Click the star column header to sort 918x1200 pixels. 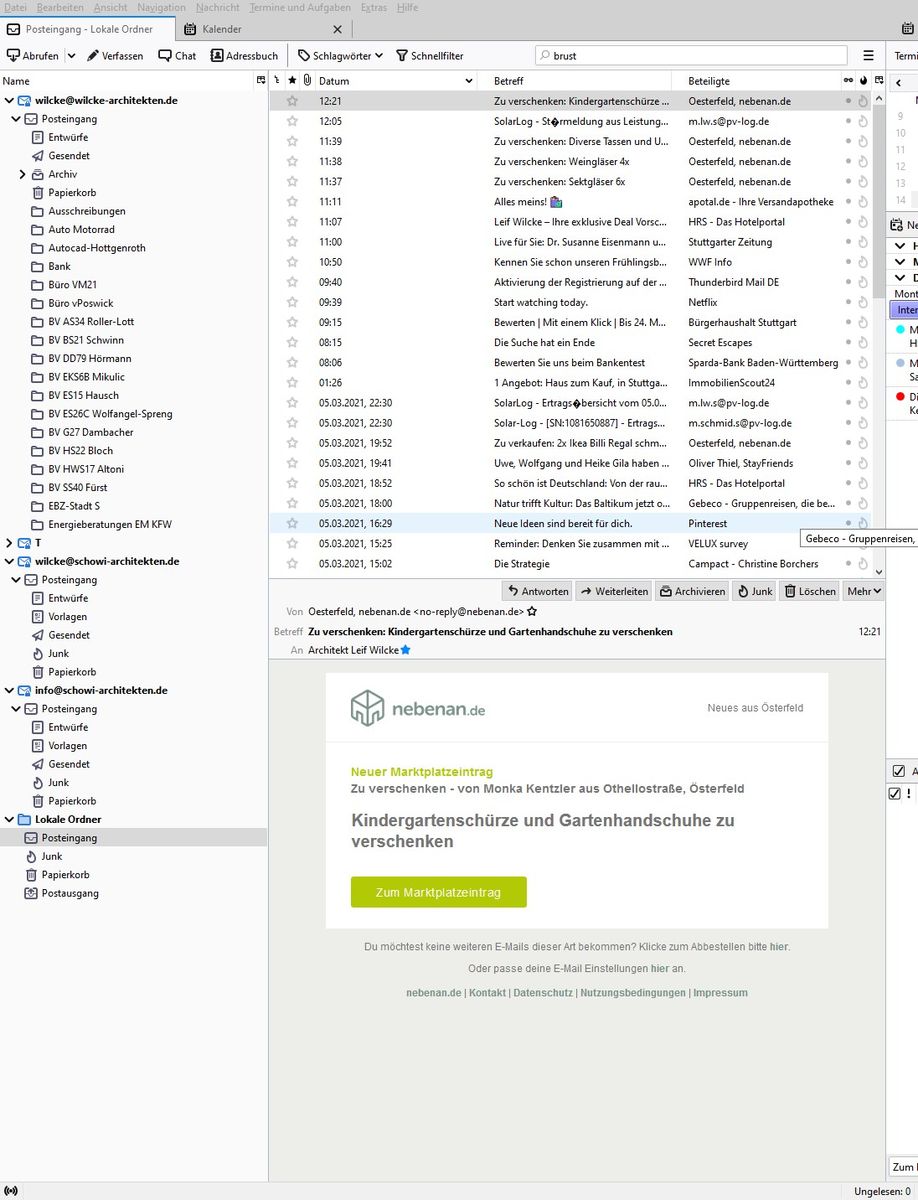pyautogui.click(x=292, y=80)
